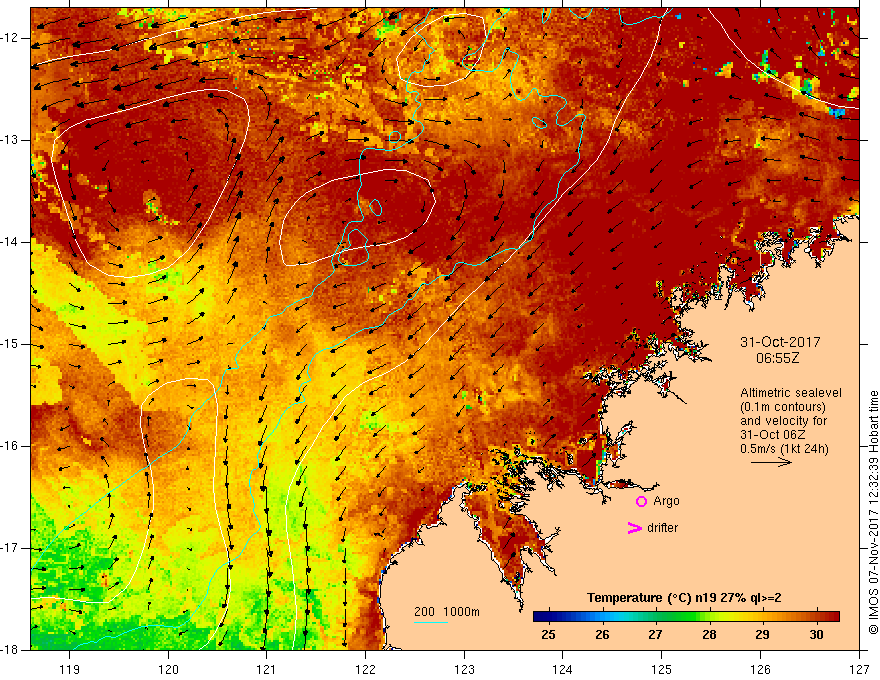The image size is (880, 680).
Task: Click the IMOS copyright timestamp text
Action: click(x=873, y=513)
